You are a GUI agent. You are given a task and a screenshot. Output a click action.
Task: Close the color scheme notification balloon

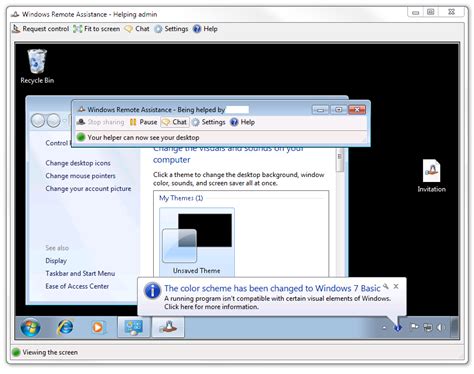(x=396, y=286)
